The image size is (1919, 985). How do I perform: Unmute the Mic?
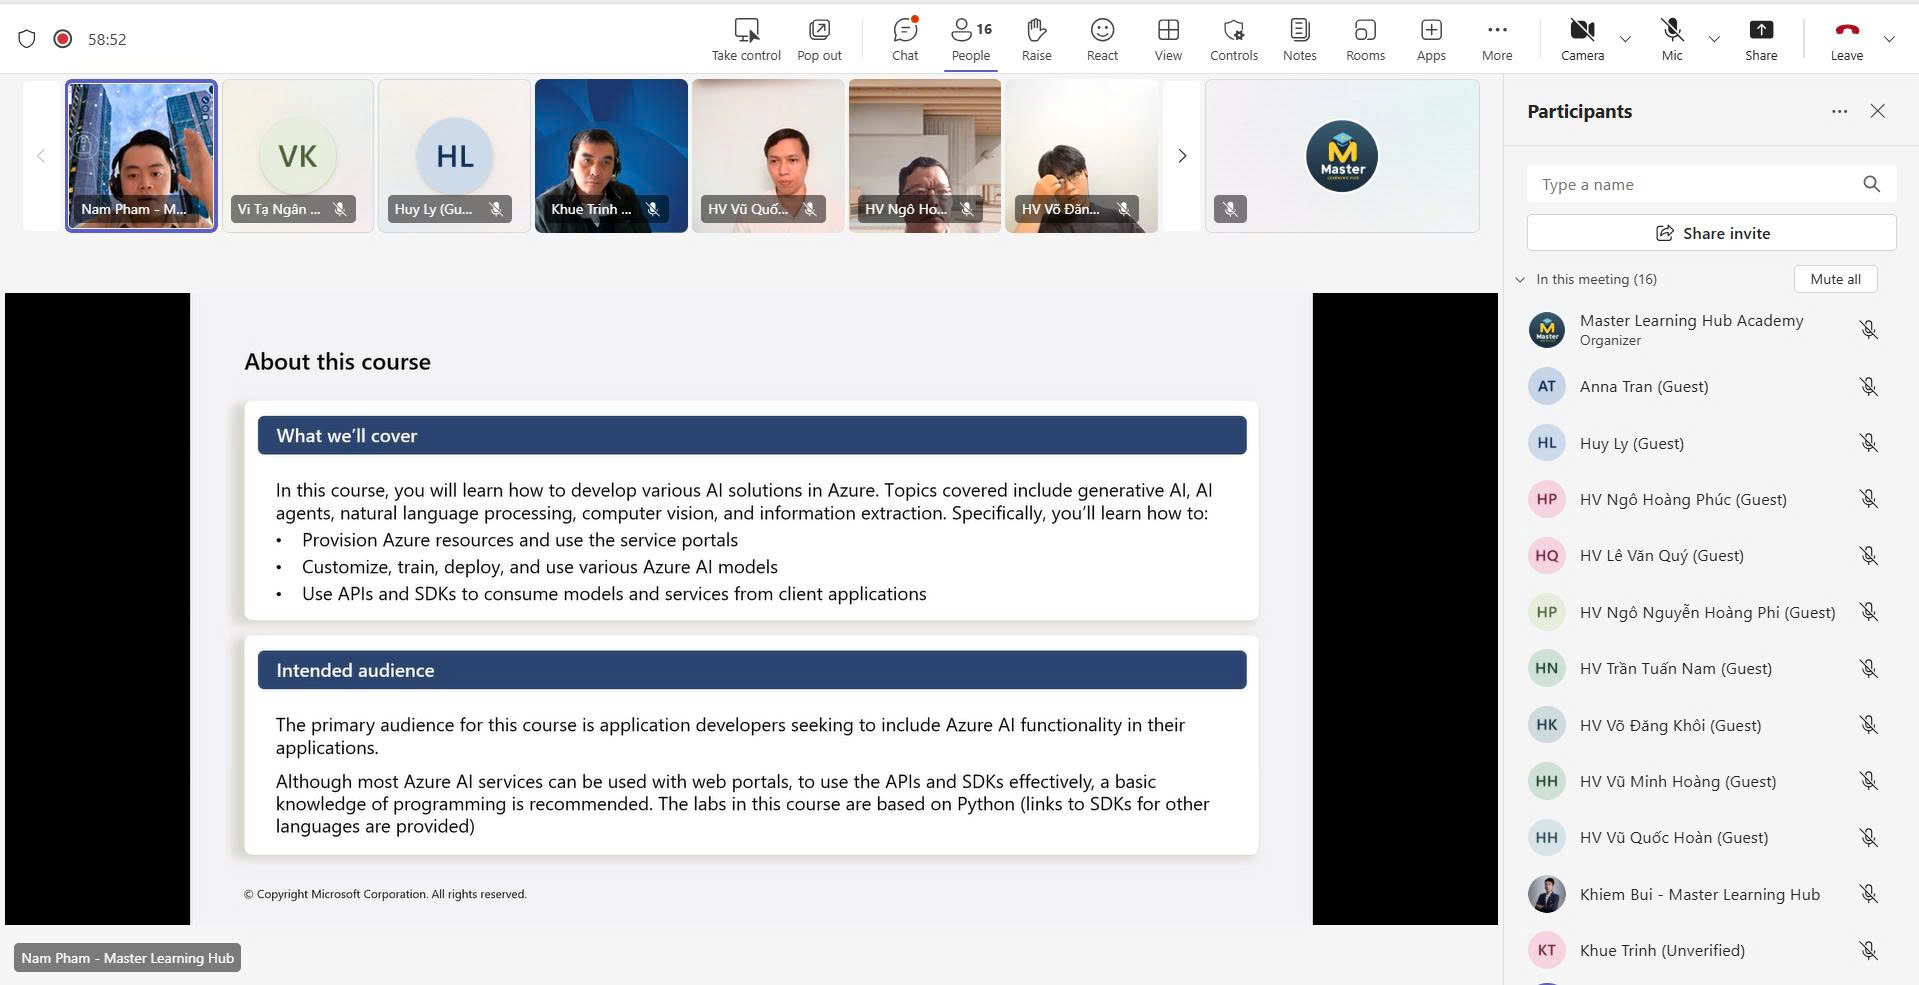(1672, 39)
